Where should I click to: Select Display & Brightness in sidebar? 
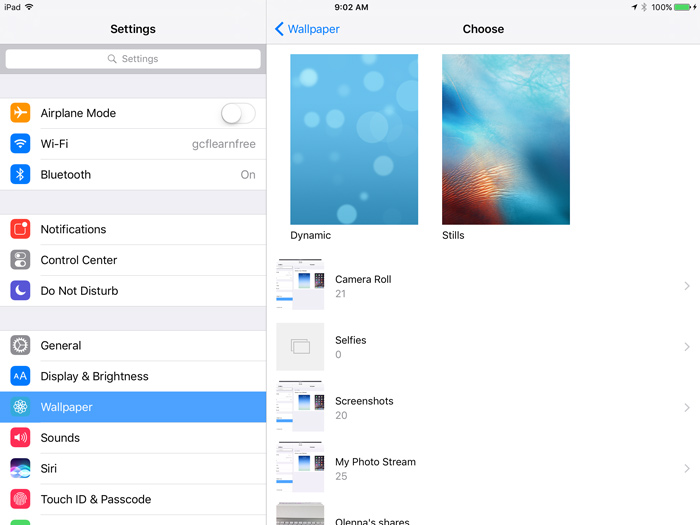94,376
